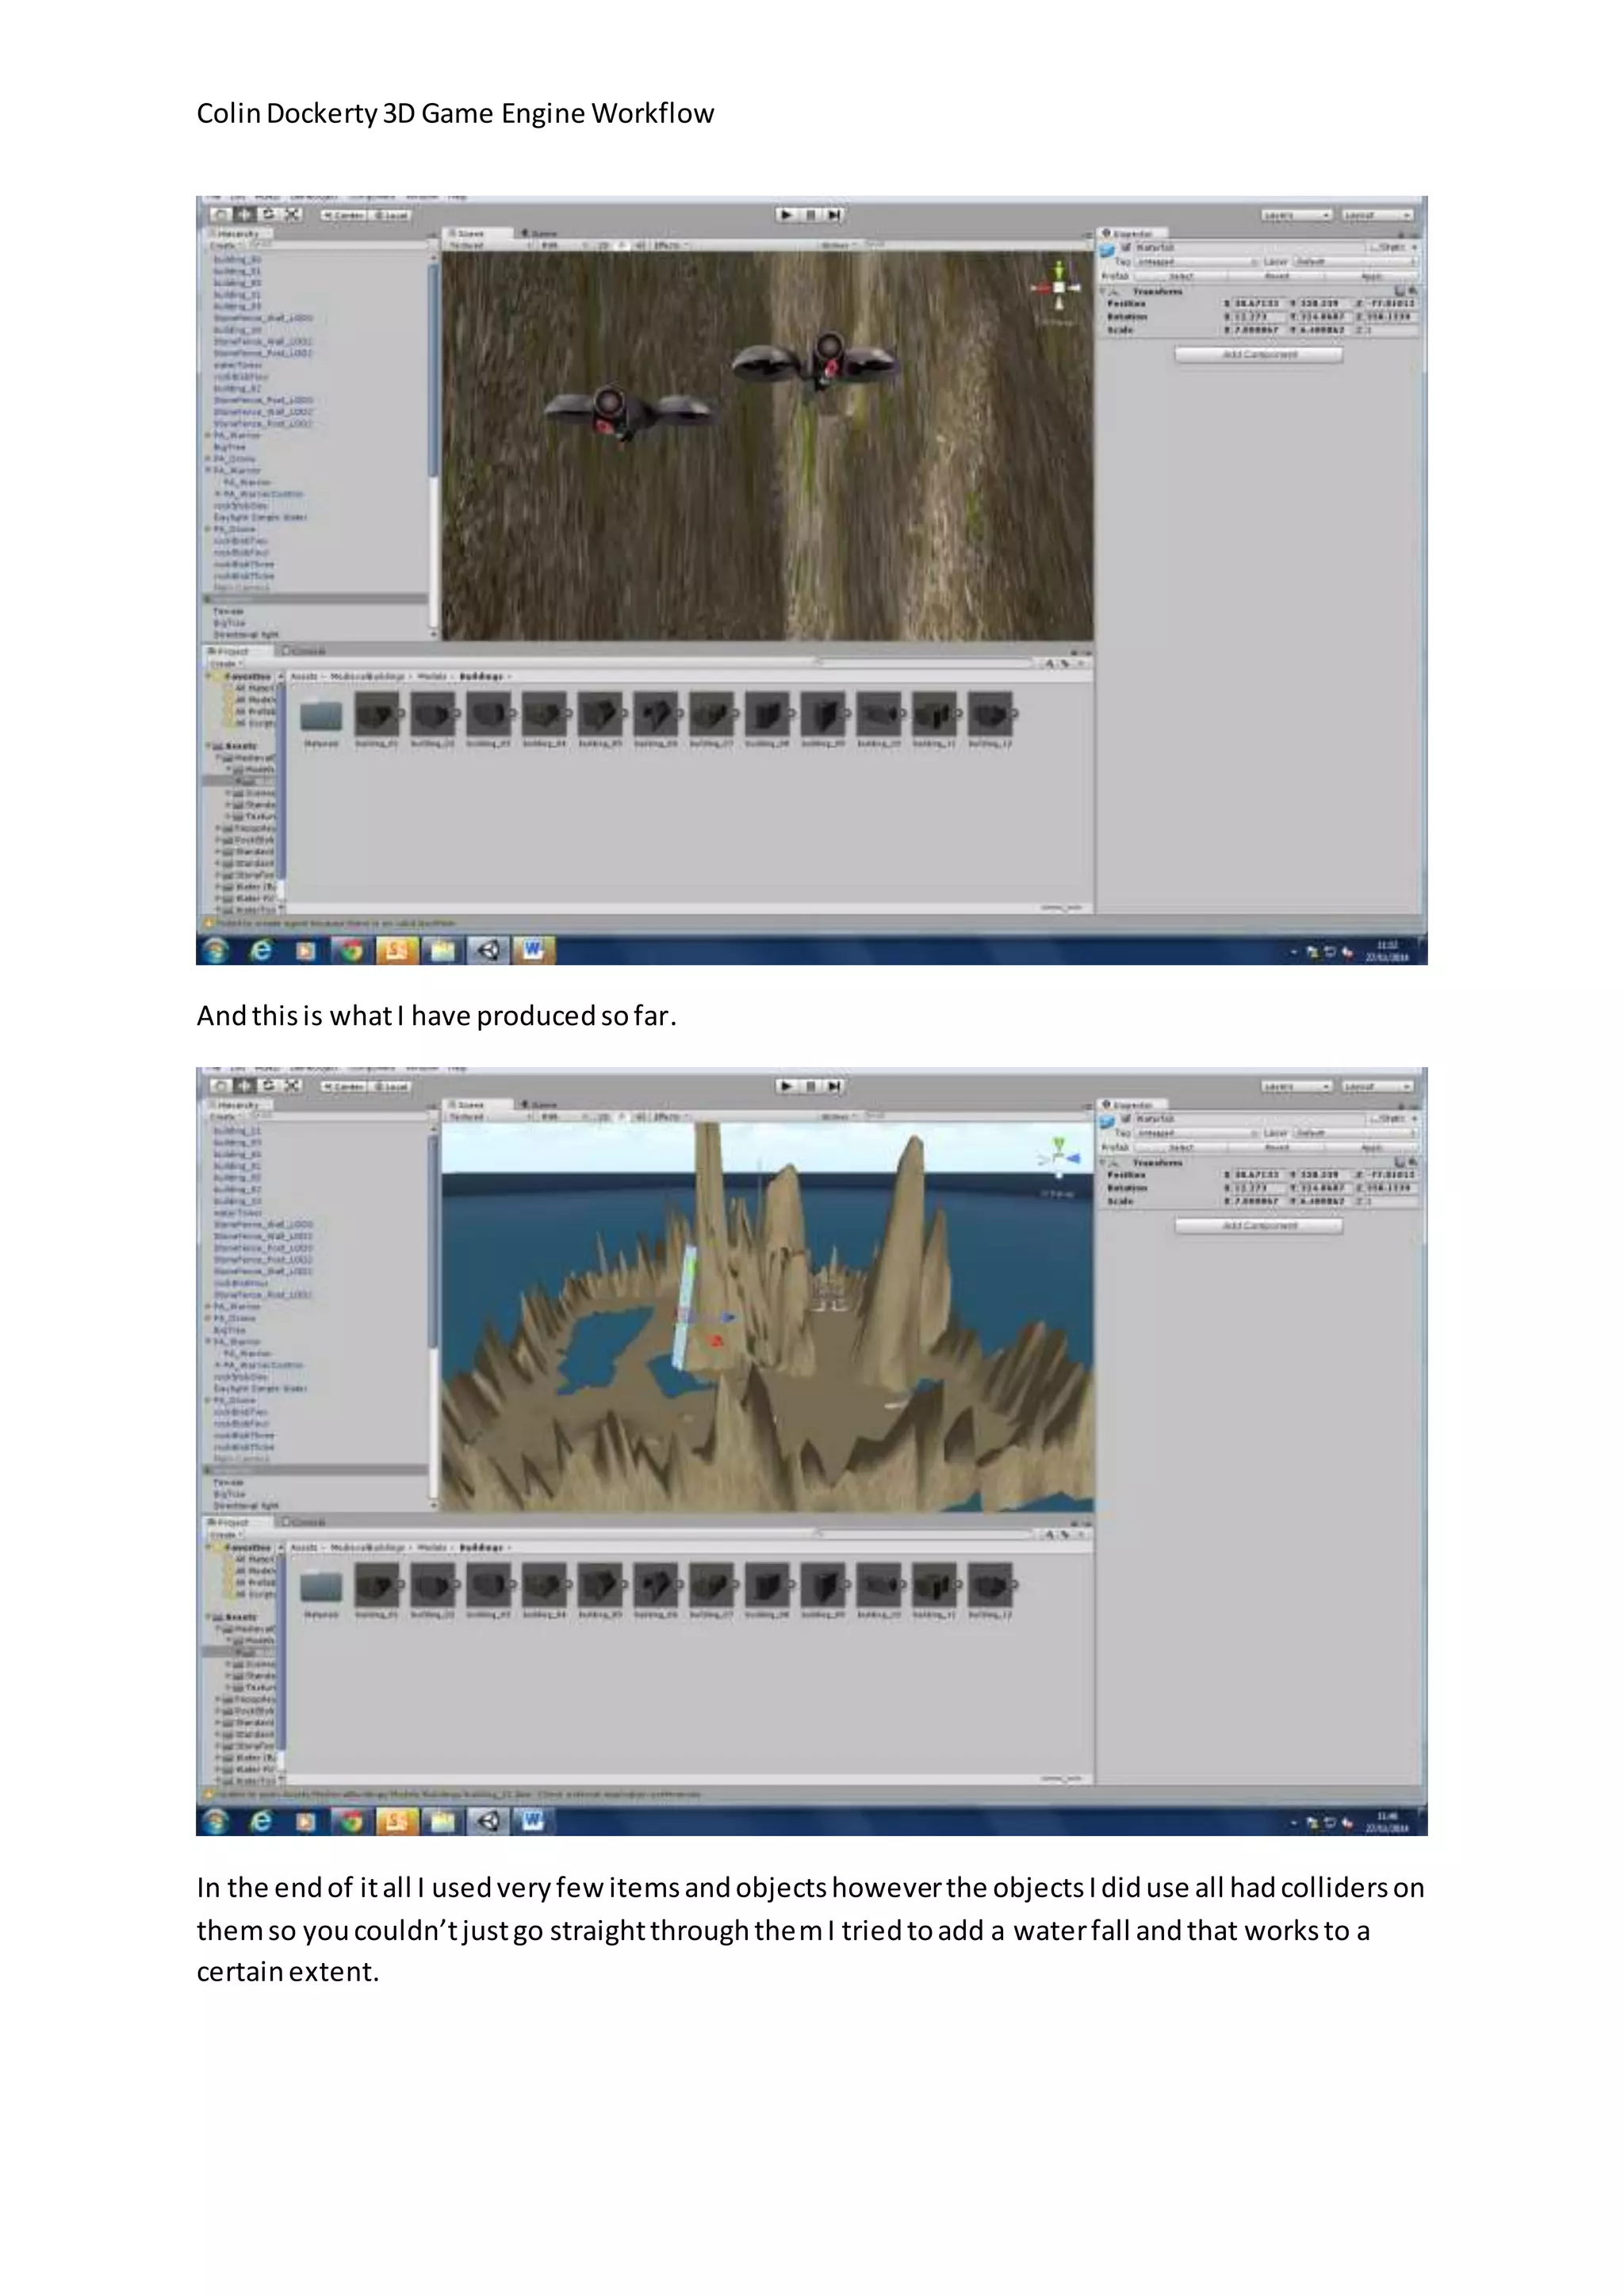Select the Hand tool in the drone scene screenshot
The height and width of the screenshot is (2296, 1624).
click(220, 214)
